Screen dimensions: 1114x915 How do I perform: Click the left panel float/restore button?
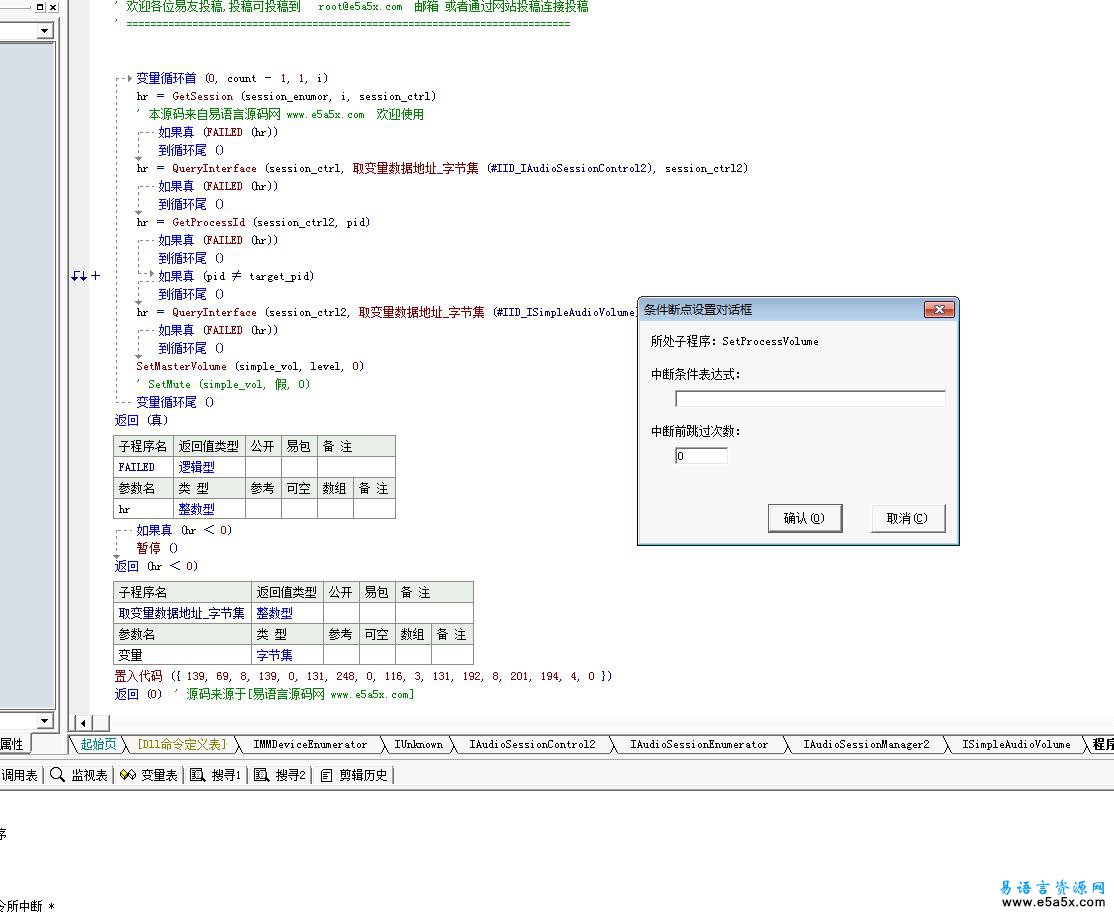coord(40,6)
